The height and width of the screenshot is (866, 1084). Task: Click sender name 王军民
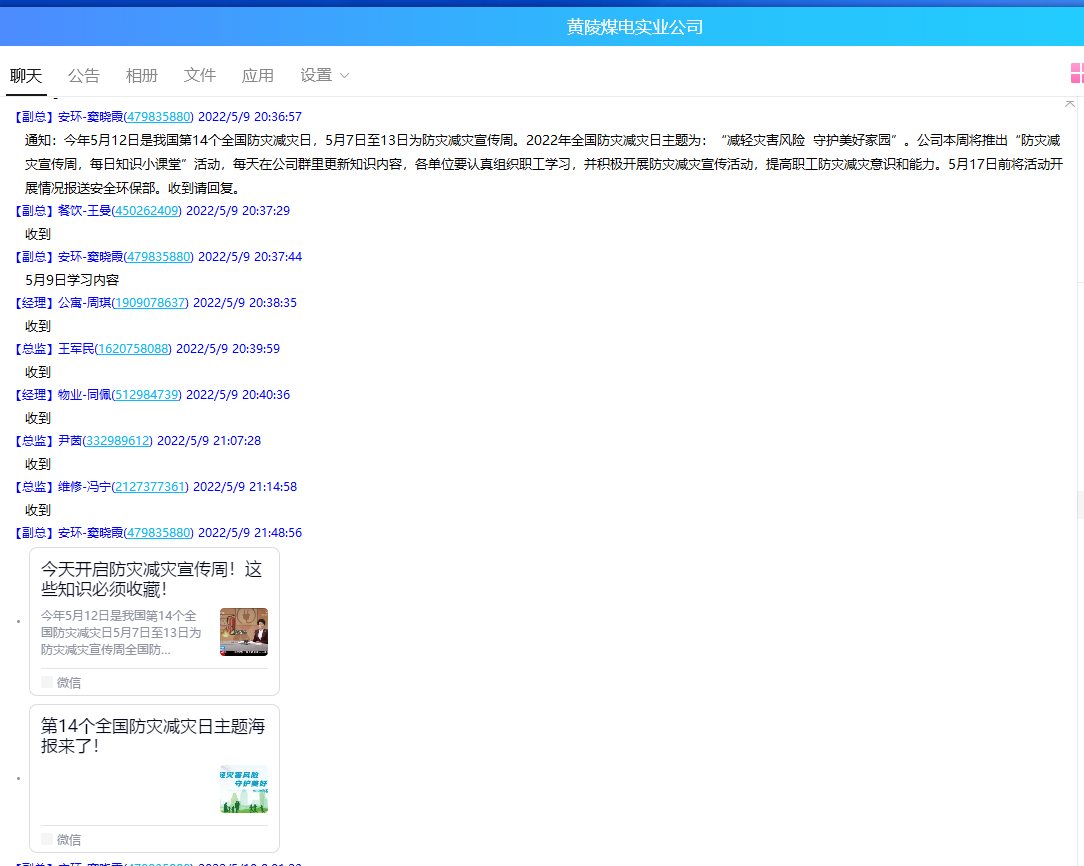coord(76,349)
